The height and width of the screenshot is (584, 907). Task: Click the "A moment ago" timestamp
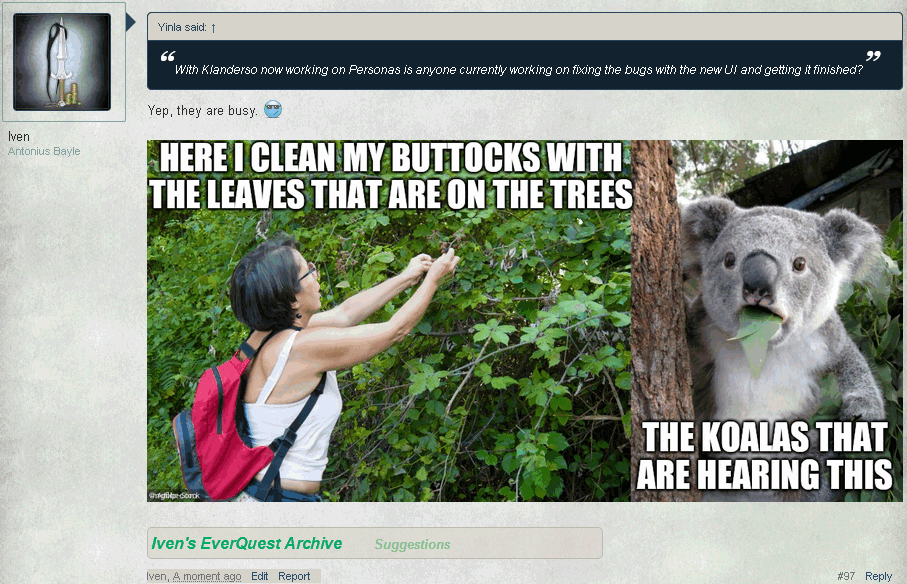207,576
